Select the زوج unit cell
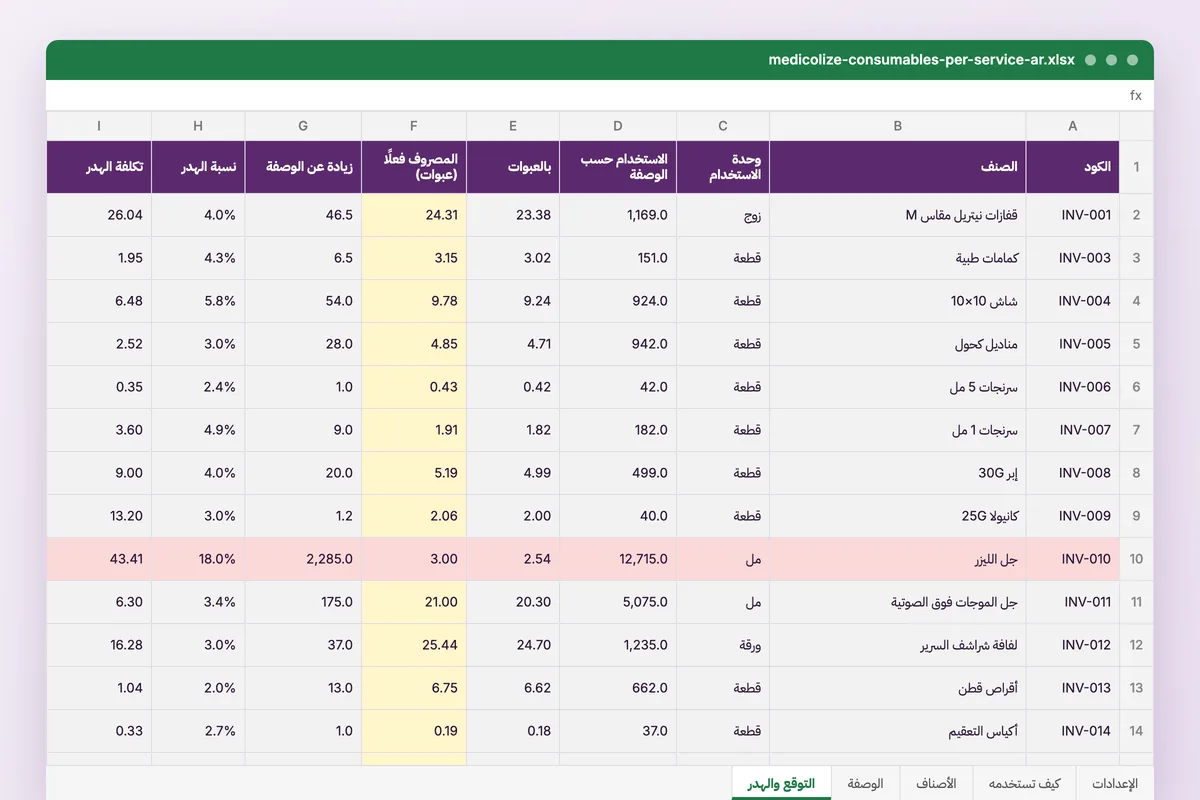 pos(723,215)
